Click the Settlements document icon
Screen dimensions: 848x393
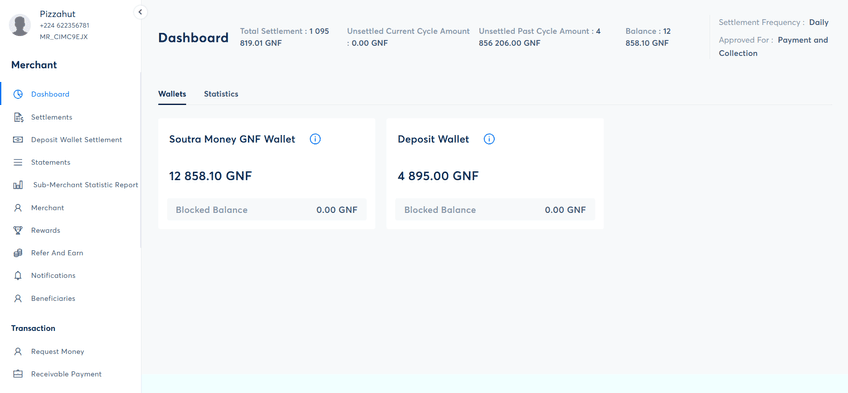(18, 117)
